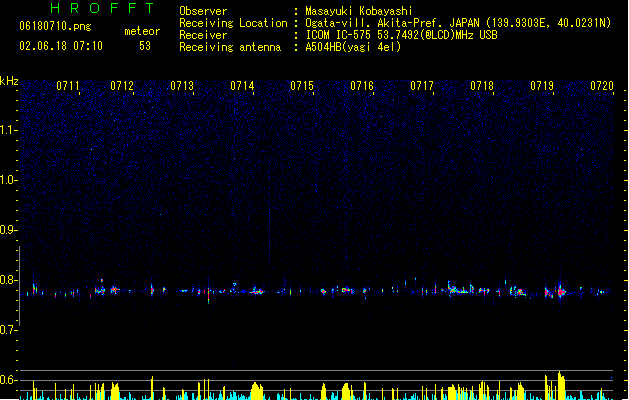Click the 0715 time marker

(302, 86)
